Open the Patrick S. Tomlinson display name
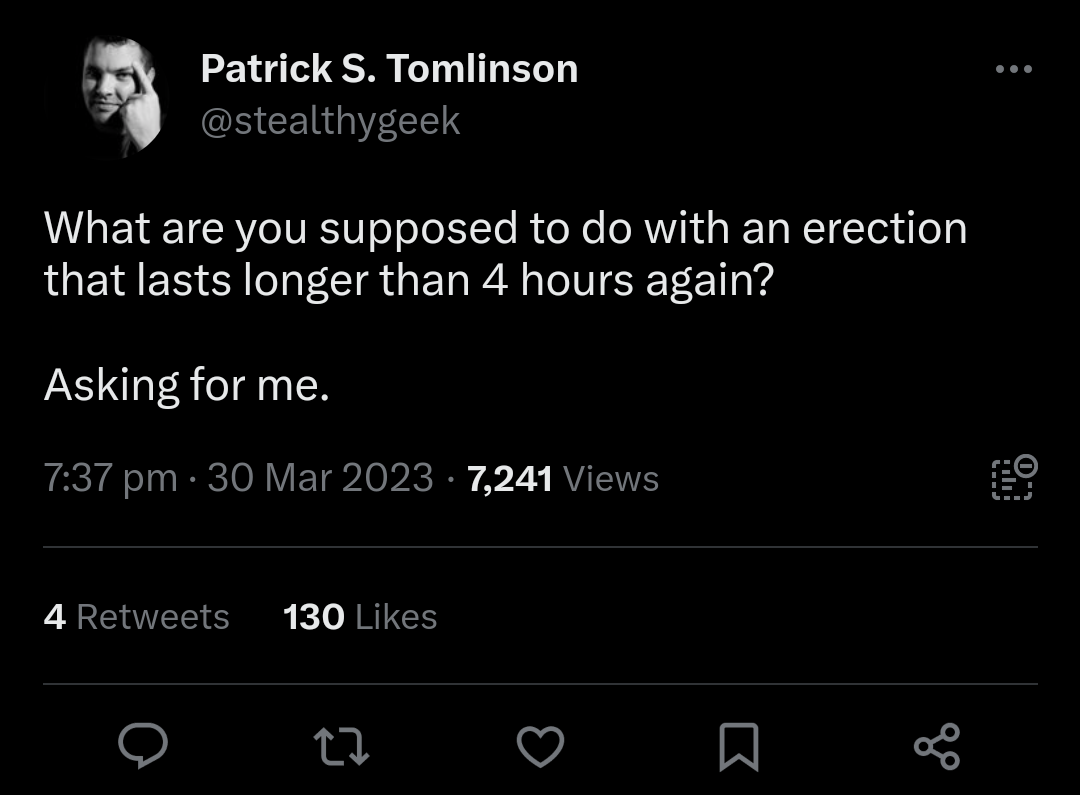Screen dimensions: 1080x795 click(x=389, y=69)
